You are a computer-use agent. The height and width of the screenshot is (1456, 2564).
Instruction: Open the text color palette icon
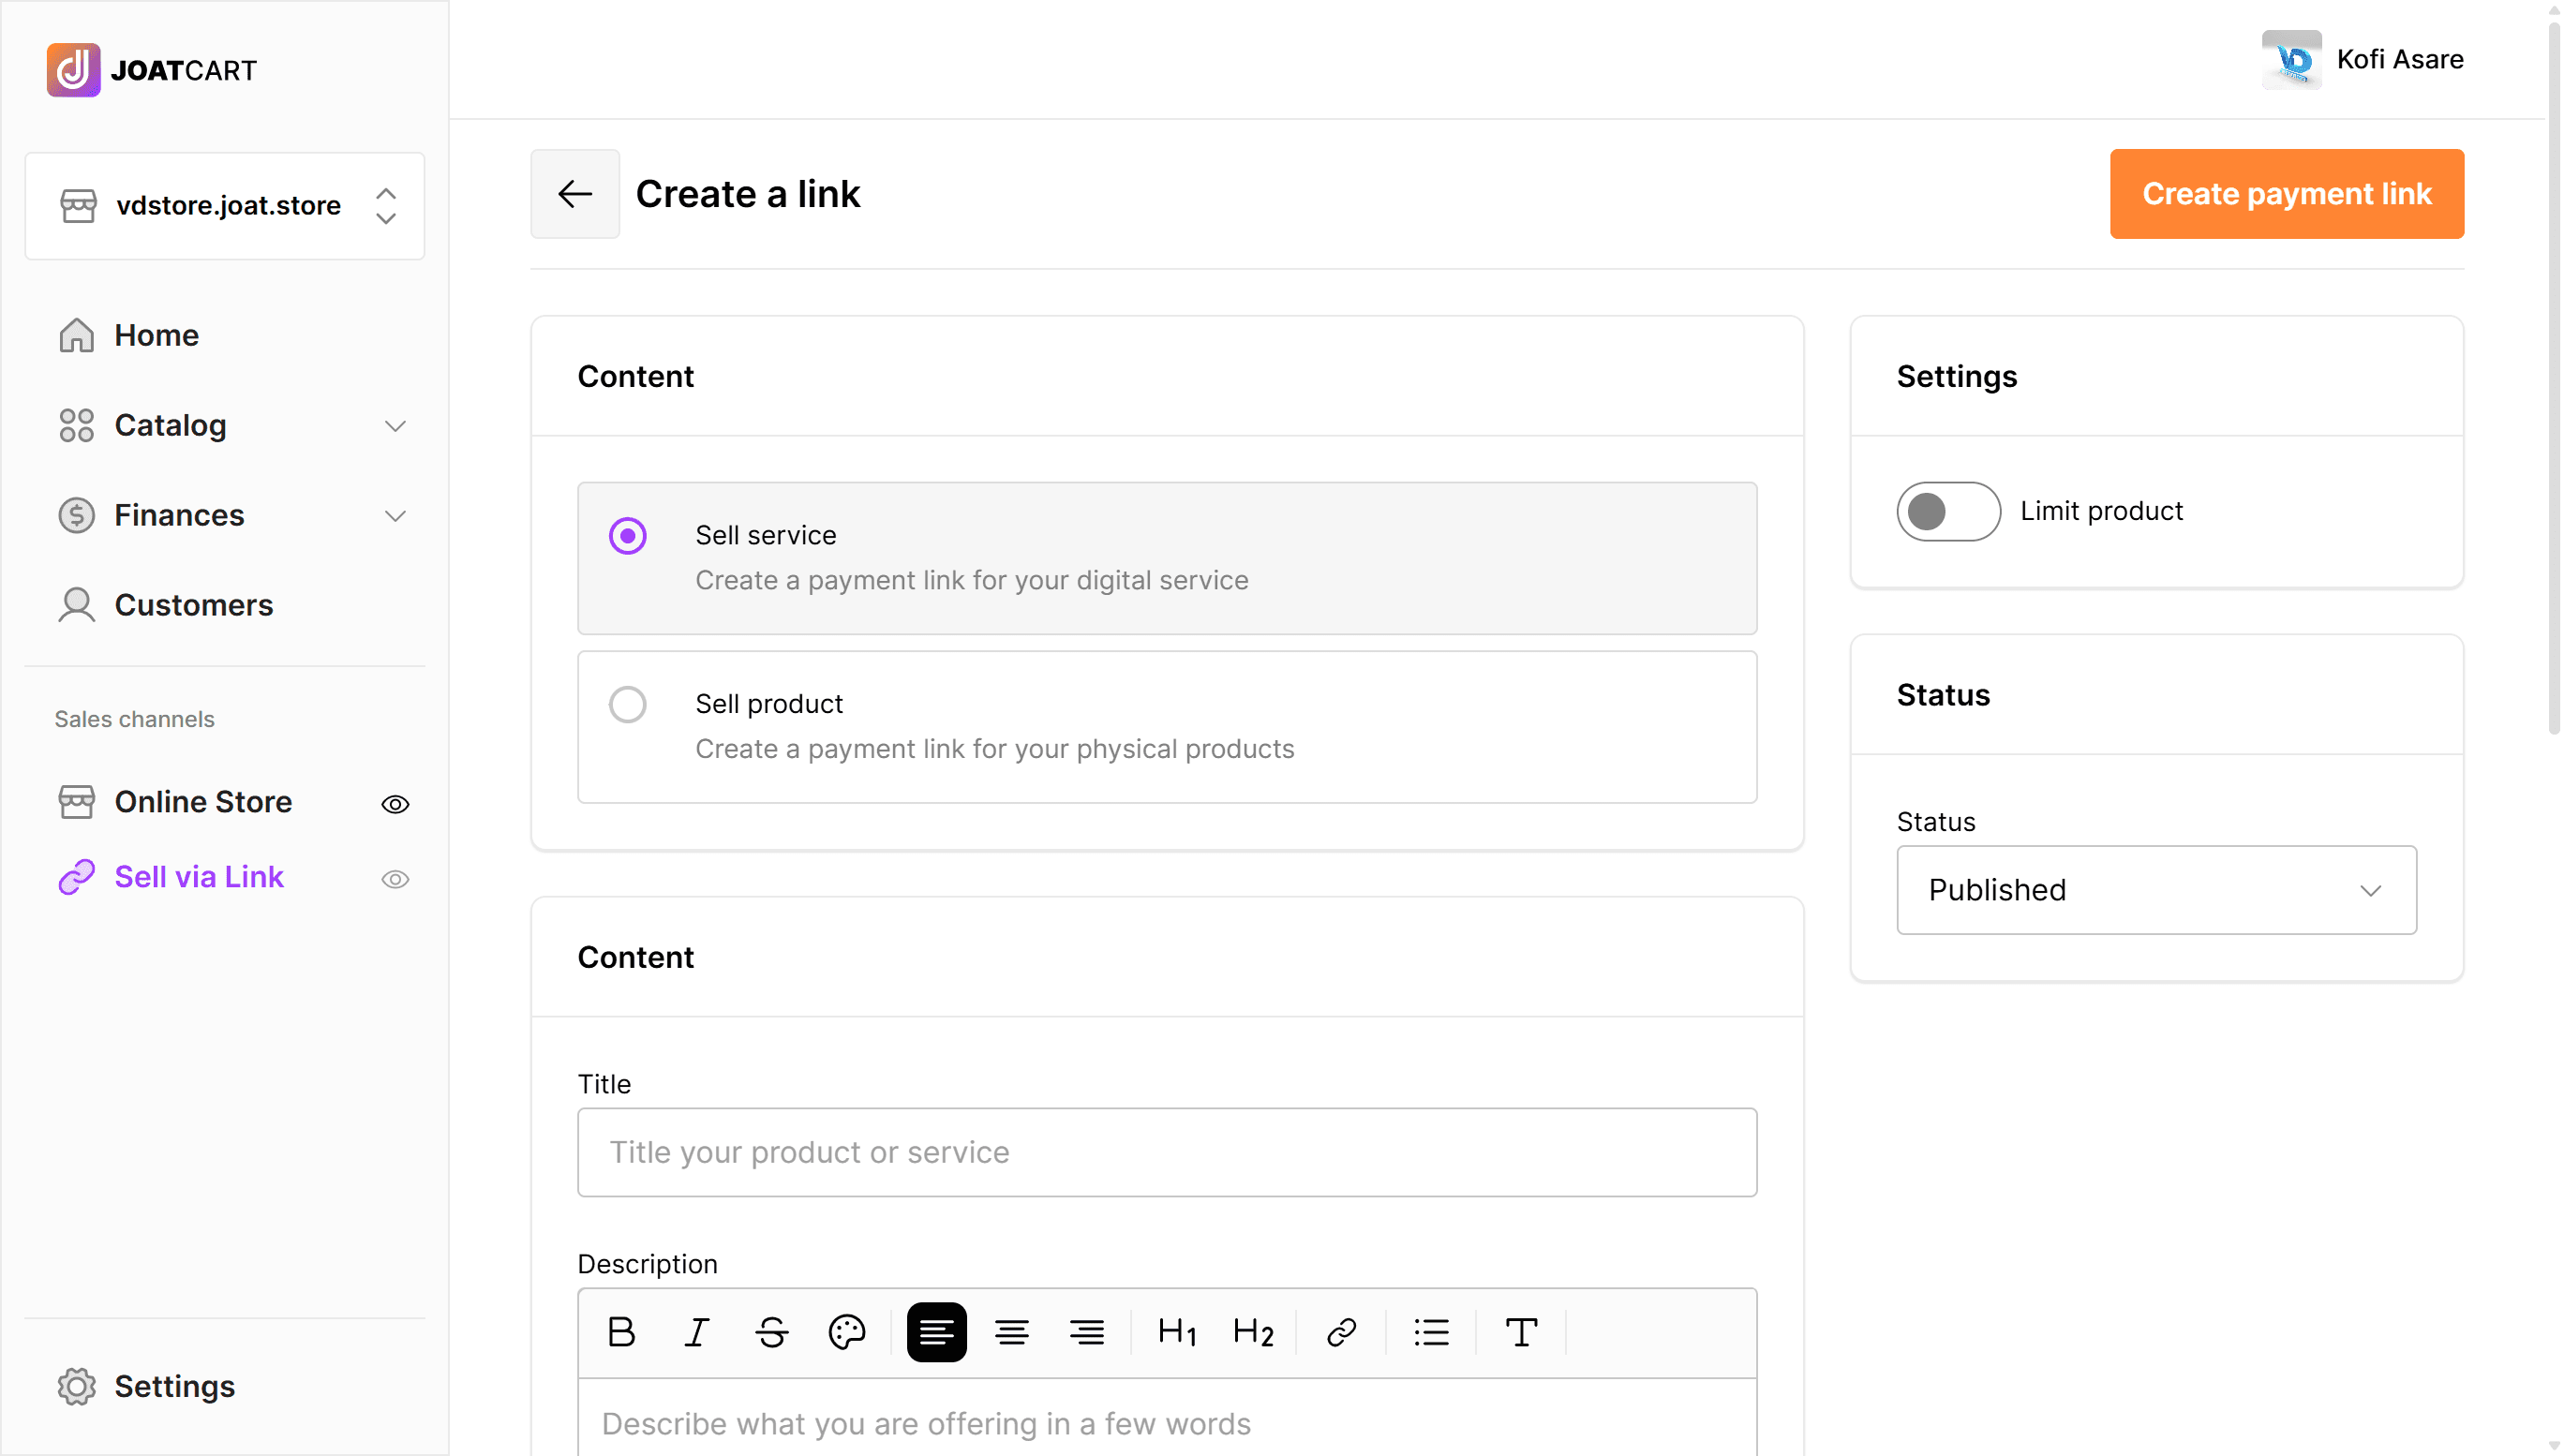[846, 1332]
